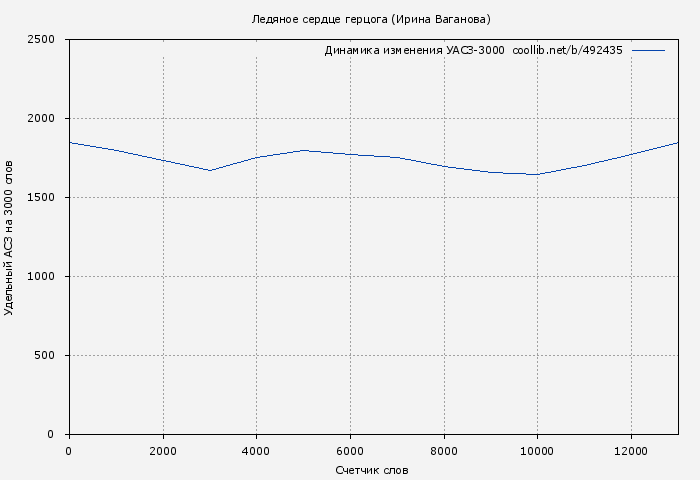Click the 4000 tick label on X-axis
This screenshot has width=700, height=480.
256,451
